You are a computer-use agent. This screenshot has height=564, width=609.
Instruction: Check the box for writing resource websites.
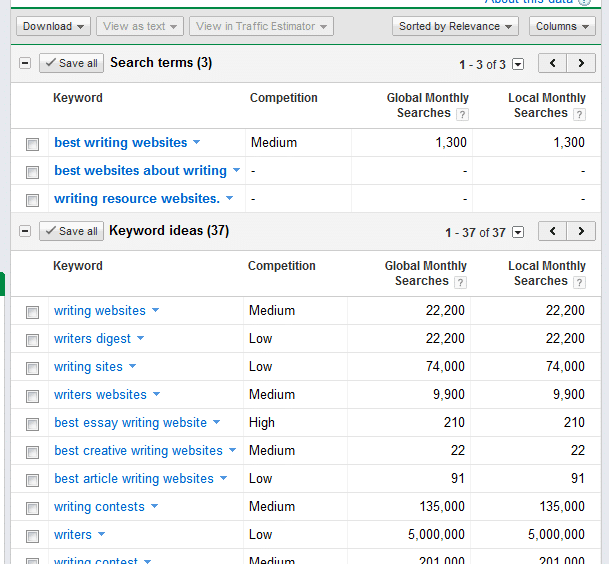(x=32, y=200)
